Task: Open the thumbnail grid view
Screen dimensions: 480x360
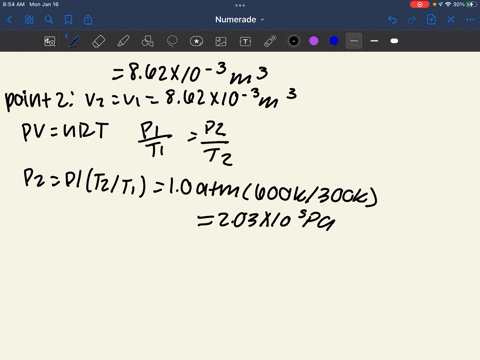Action: click(x=29, y=20)
